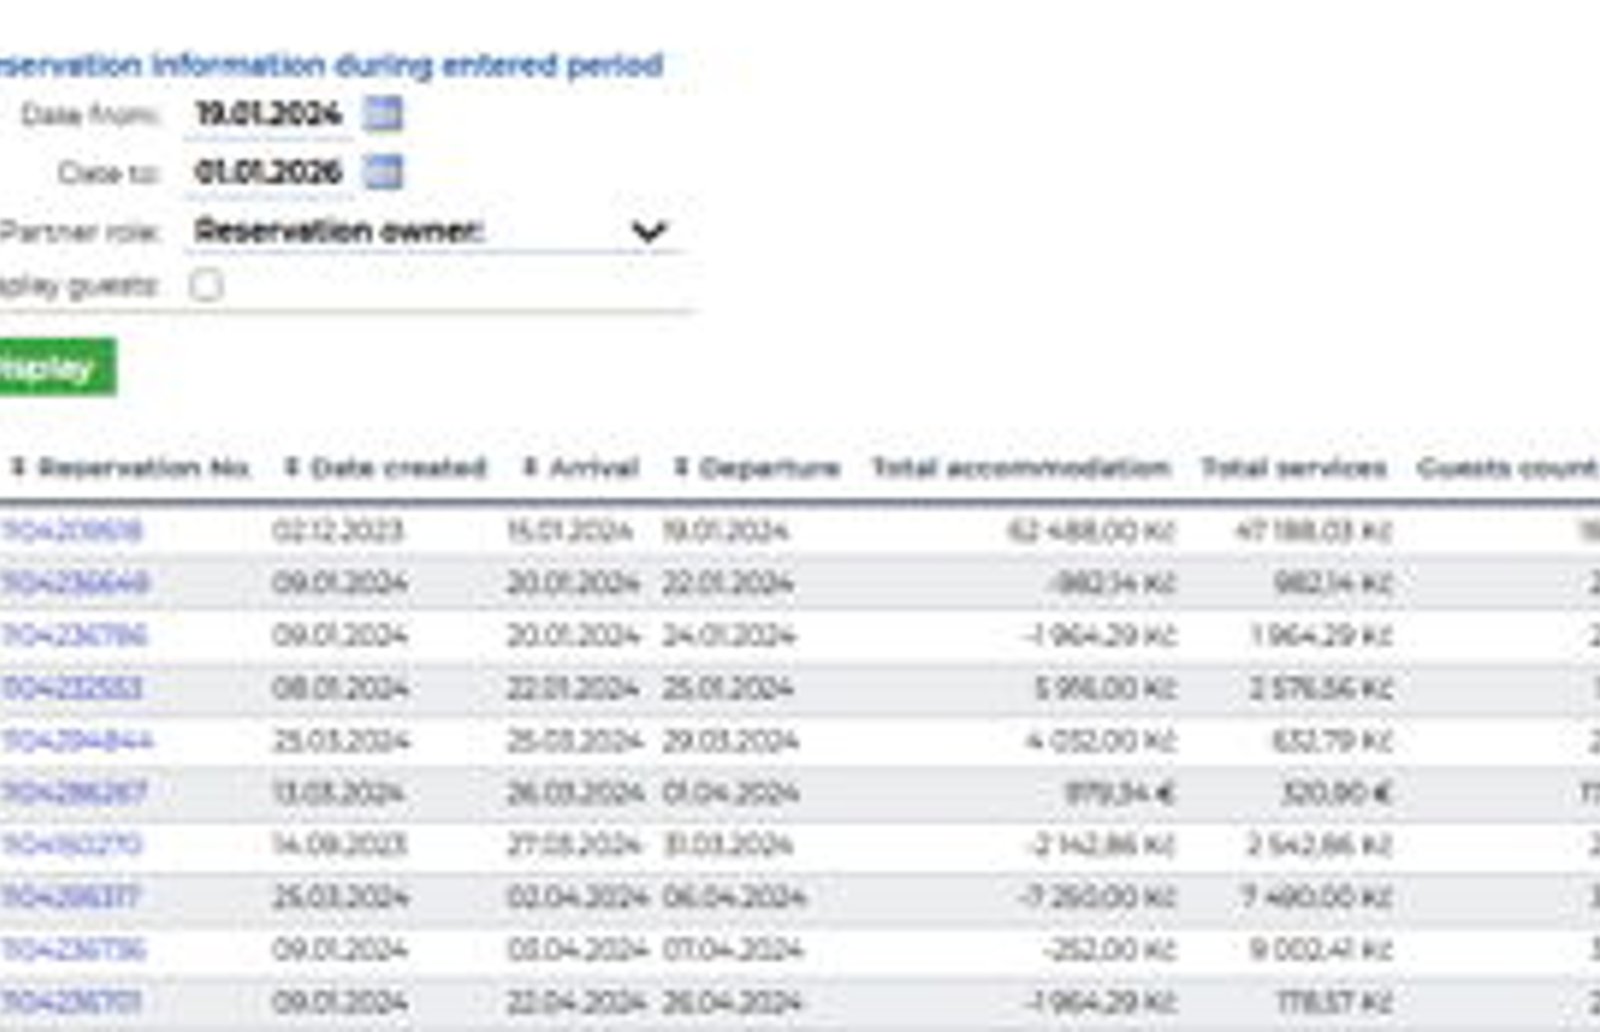Select services total 9 002,41 Kč
Viewport: 1600px width, 1032px height.
pyautogui.click(x=1320, y=949)
